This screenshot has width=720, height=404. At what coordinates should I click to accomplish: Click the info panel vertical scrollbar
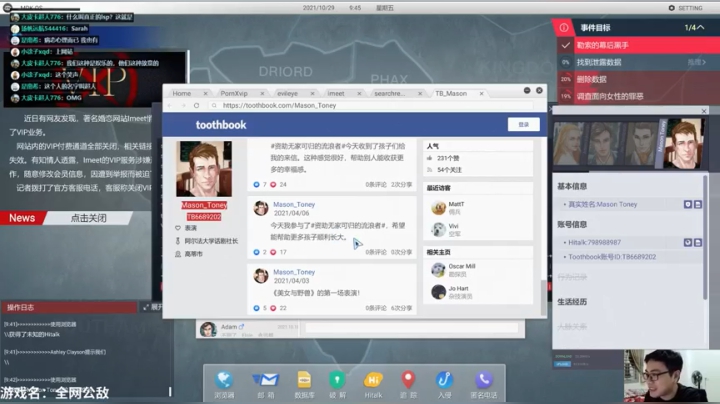coord(705,237)
